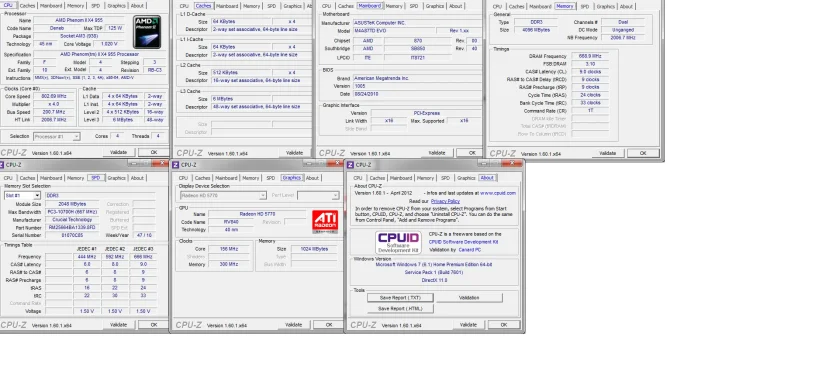
Task: Open the Processor #1 selection dropdown
Action: (x=57, y=137)
